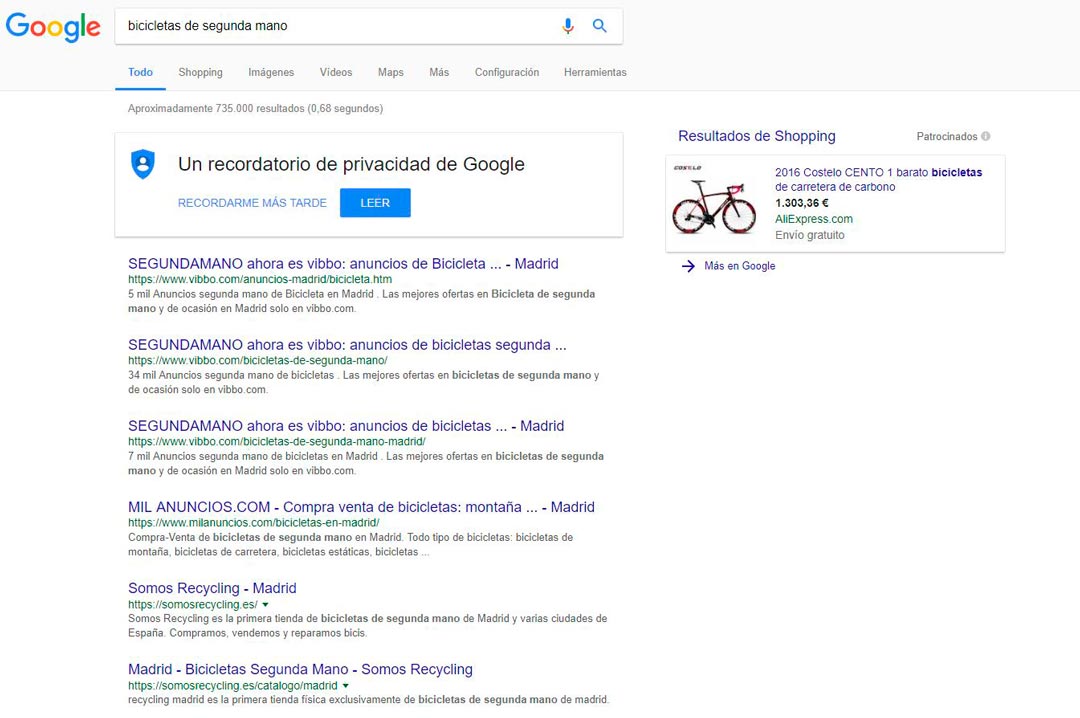Click the Patrocinados label
This screenshot has width=1080, height=718.
(946, 136)
